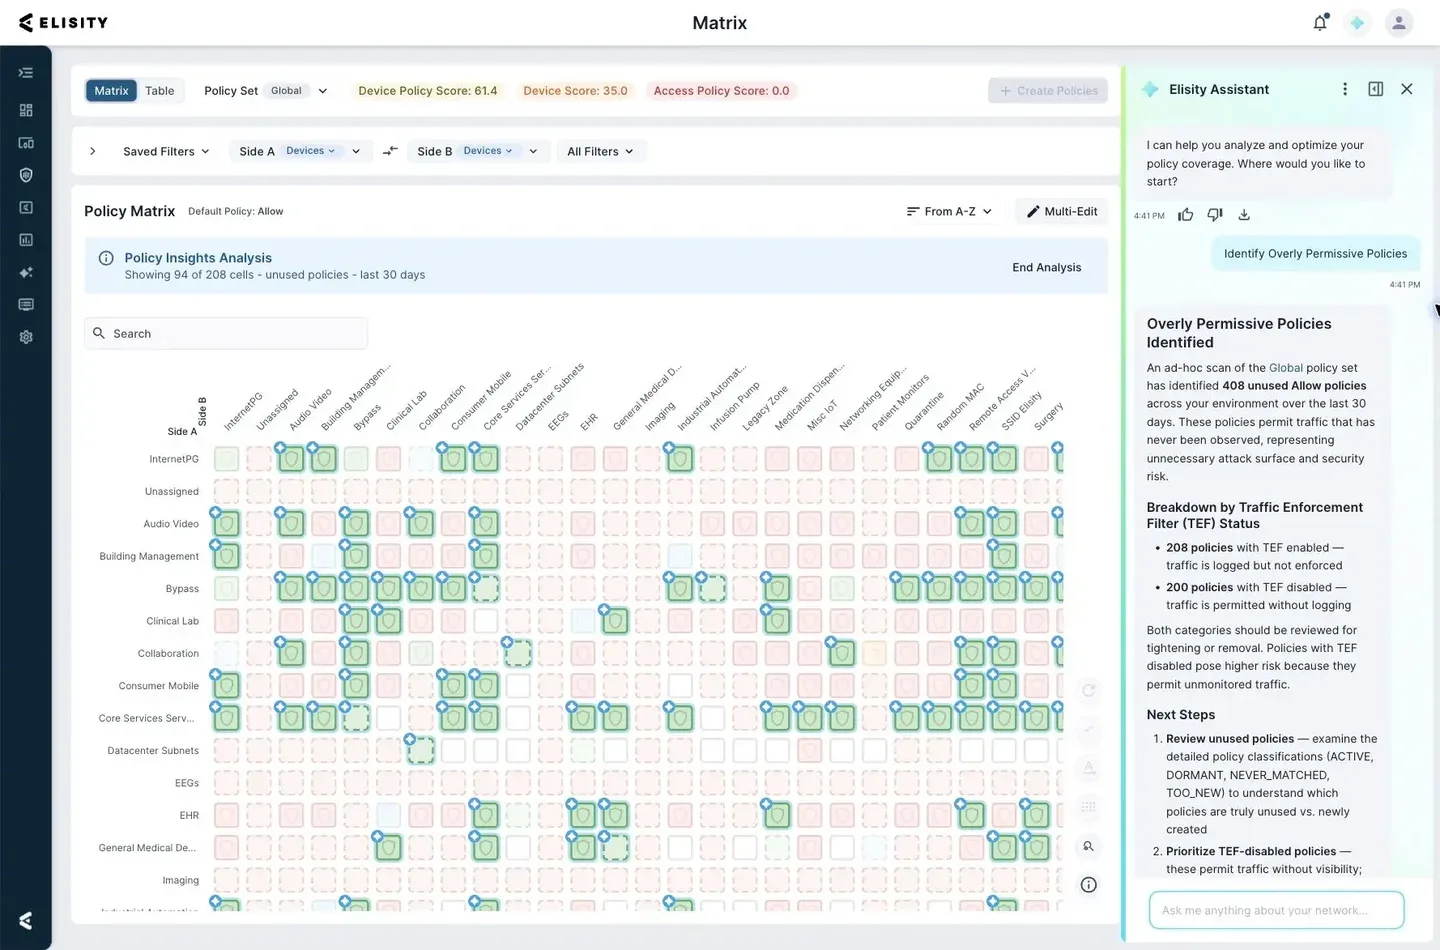Switch to Matrix view
Image resolution: width=1440 pixels, height=950 pixels.
pos(111,91)
